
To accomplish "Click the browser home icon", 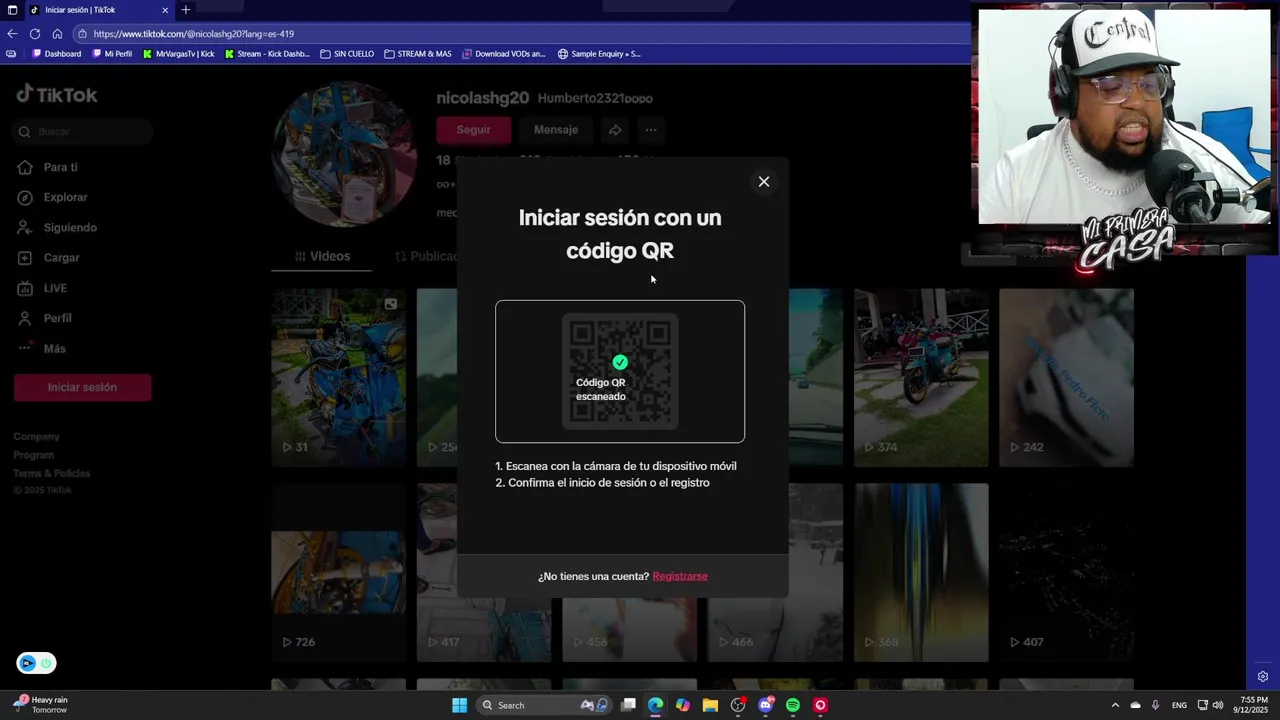I will [57, 33].
